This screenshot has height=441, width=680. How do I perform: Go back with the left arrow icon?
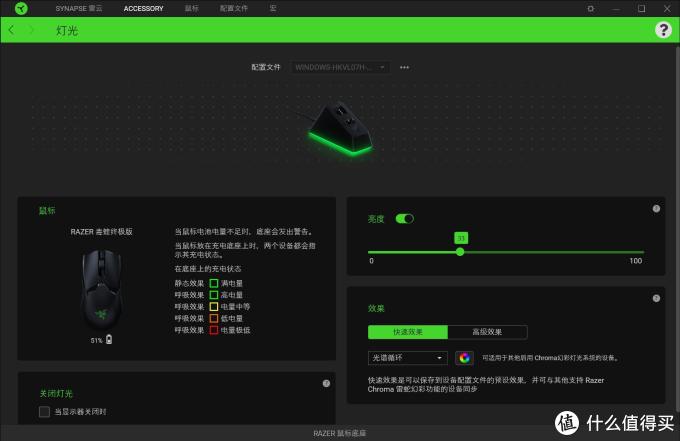click(x=11, y=30)
